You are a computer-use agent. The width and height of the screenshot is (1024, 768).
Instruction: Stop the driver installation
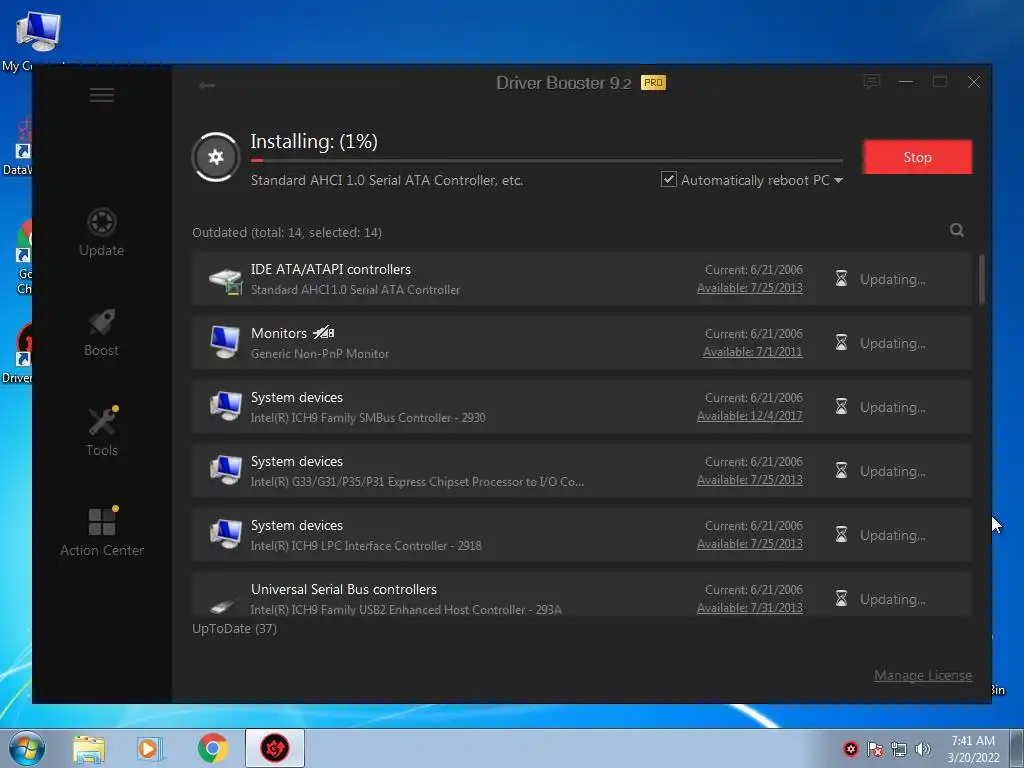pos(917,157)
